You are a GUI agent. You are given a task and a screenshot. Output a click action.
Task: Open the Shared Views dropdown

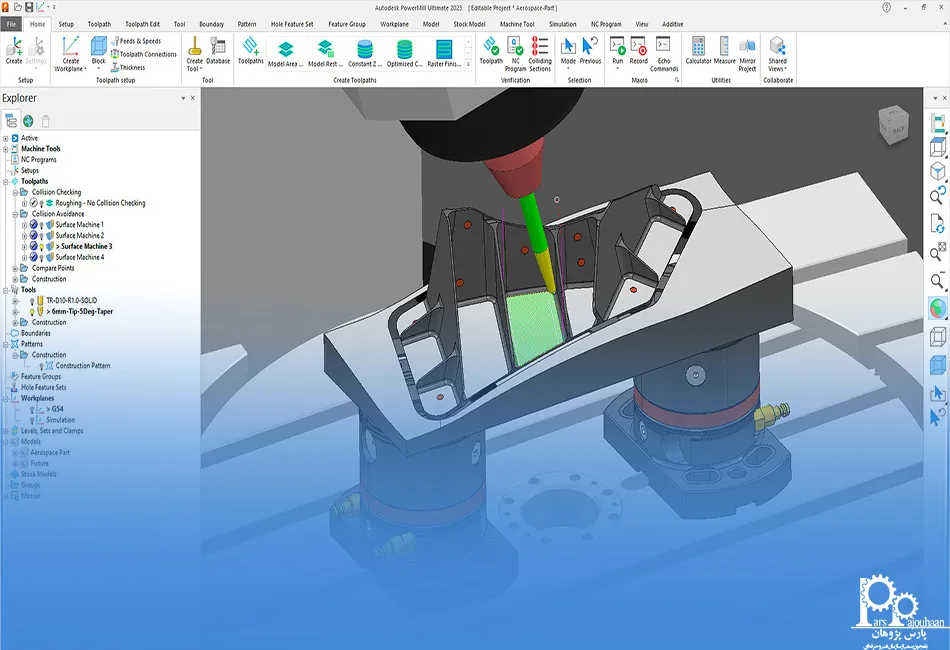tap(777, 65)
